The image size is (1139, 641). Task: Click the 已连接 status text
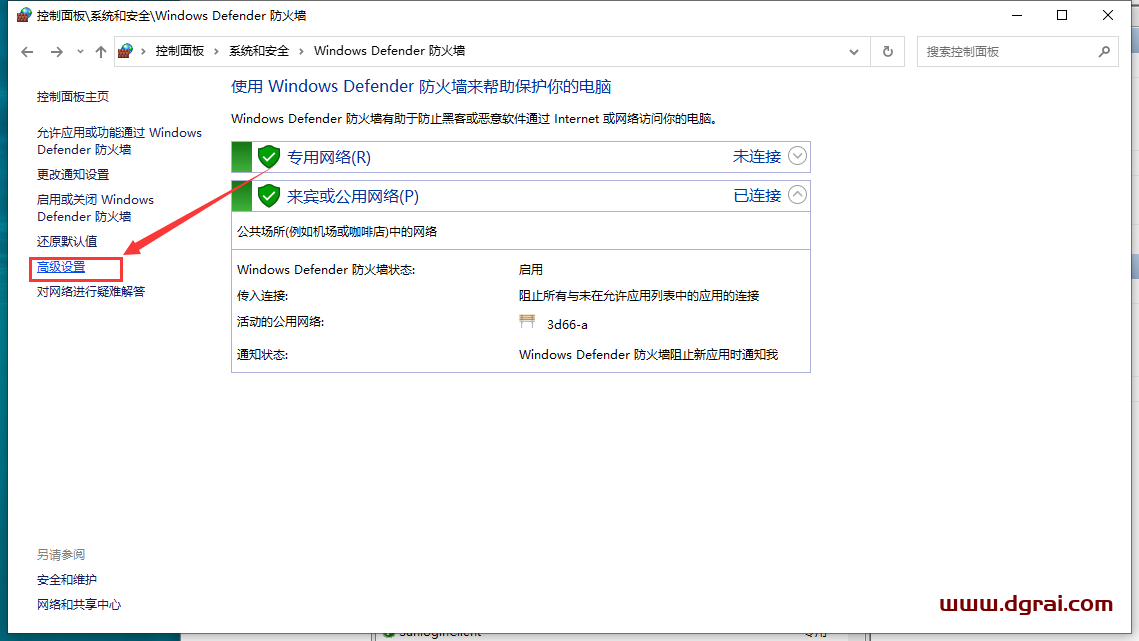757,196
